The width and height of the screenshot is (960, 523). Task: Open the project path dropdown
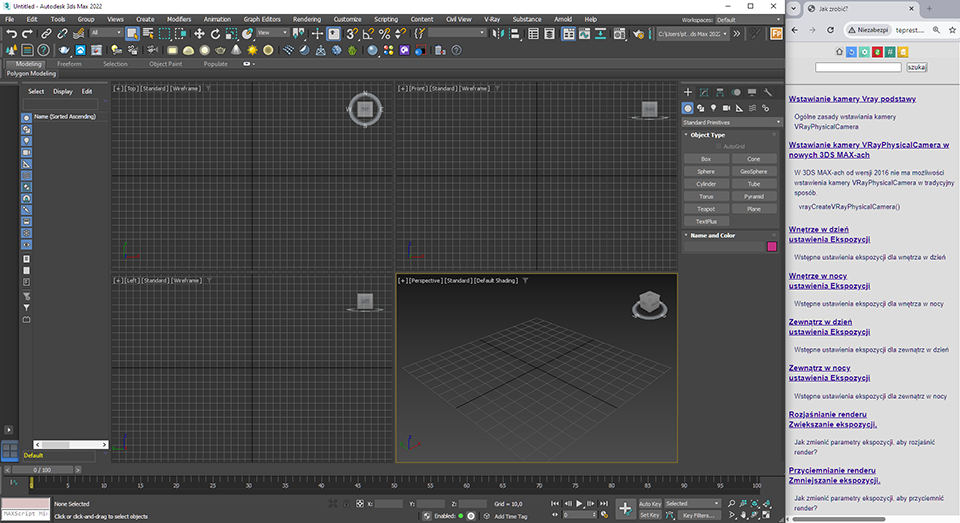coord(692,34)
